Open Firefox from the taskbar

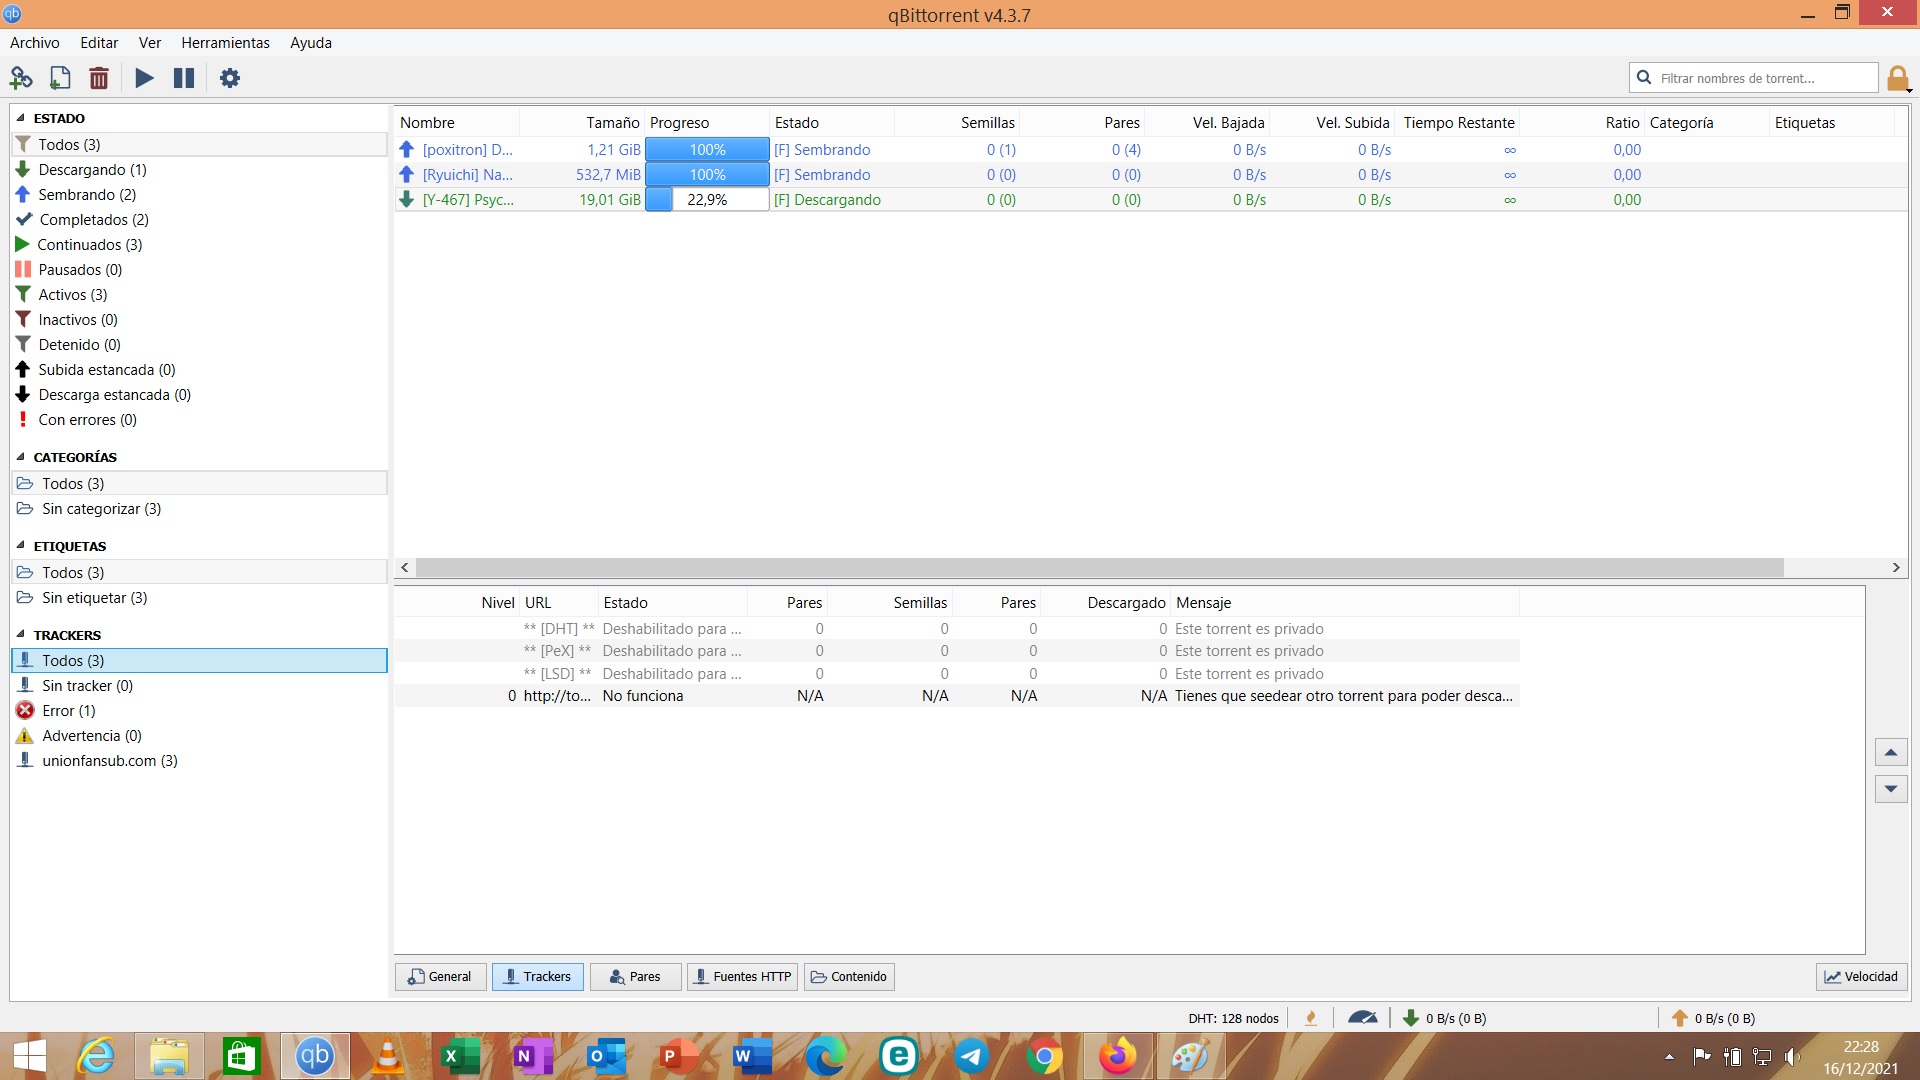[1117, 1057]
